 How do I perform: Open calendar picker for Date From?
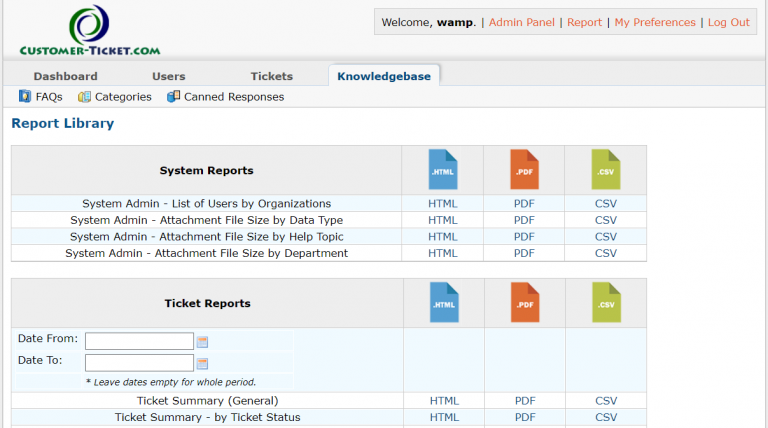click(x=202, y=342)
